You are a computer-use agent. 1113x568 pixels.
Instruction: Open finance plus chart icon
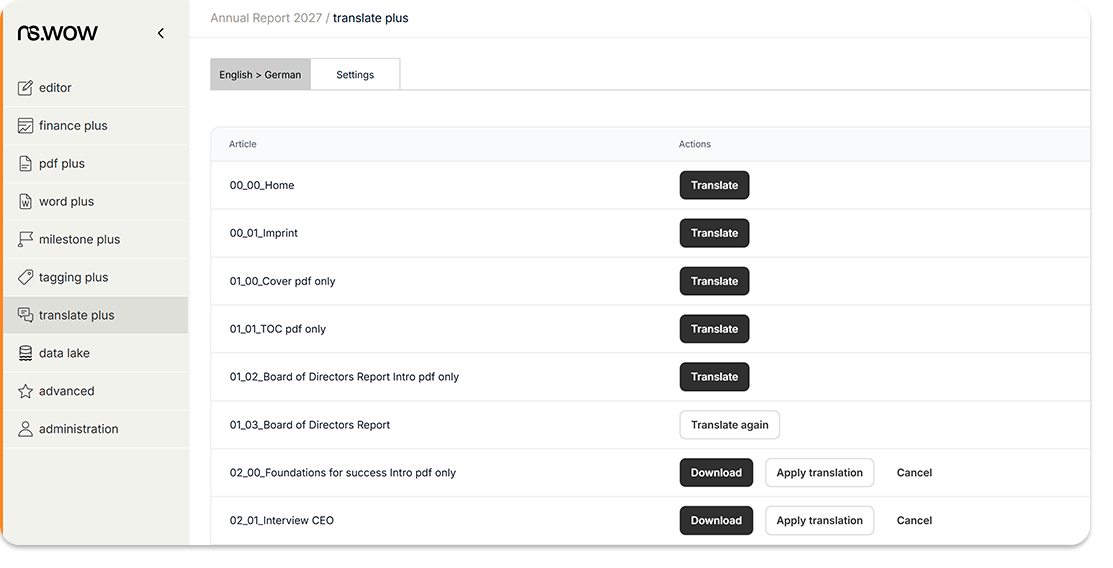pyautogui.click(x=26, y=126)
